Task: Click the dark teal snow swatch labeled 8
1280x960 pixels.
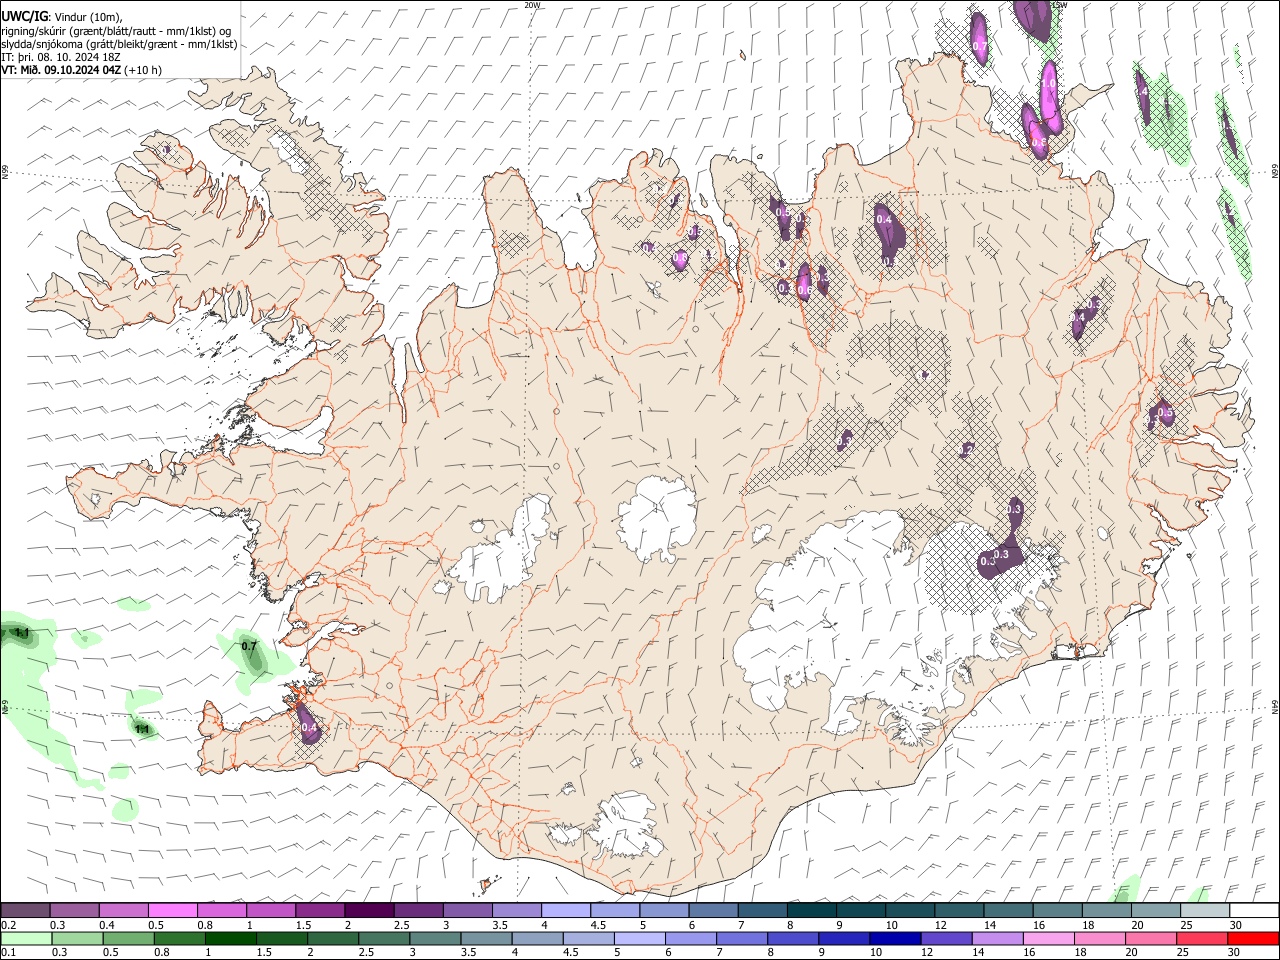Action: [811, 911]
